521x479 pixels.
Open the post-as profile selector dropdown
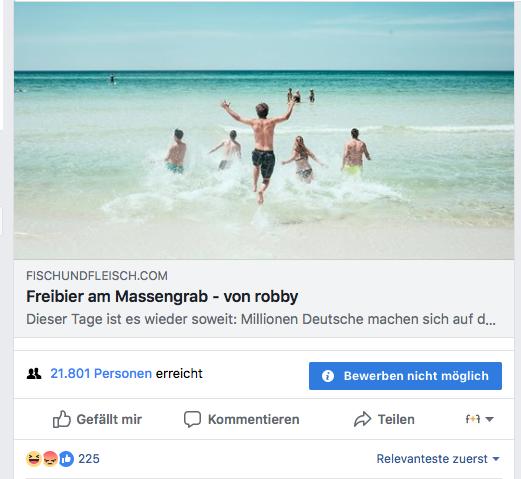pyautogui.click(x=479, y=419)
